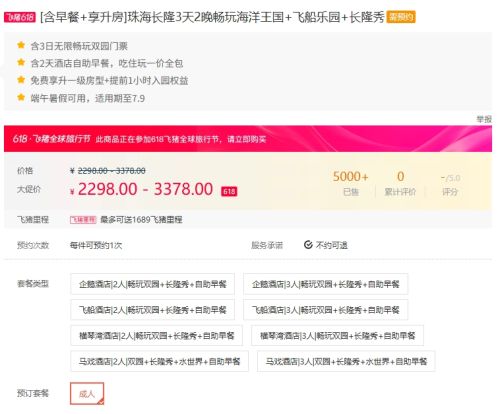Toggle the selected 成人 booking option
Image resolution: width=500 pixels, height=414 pixels.
pos(87,394)
